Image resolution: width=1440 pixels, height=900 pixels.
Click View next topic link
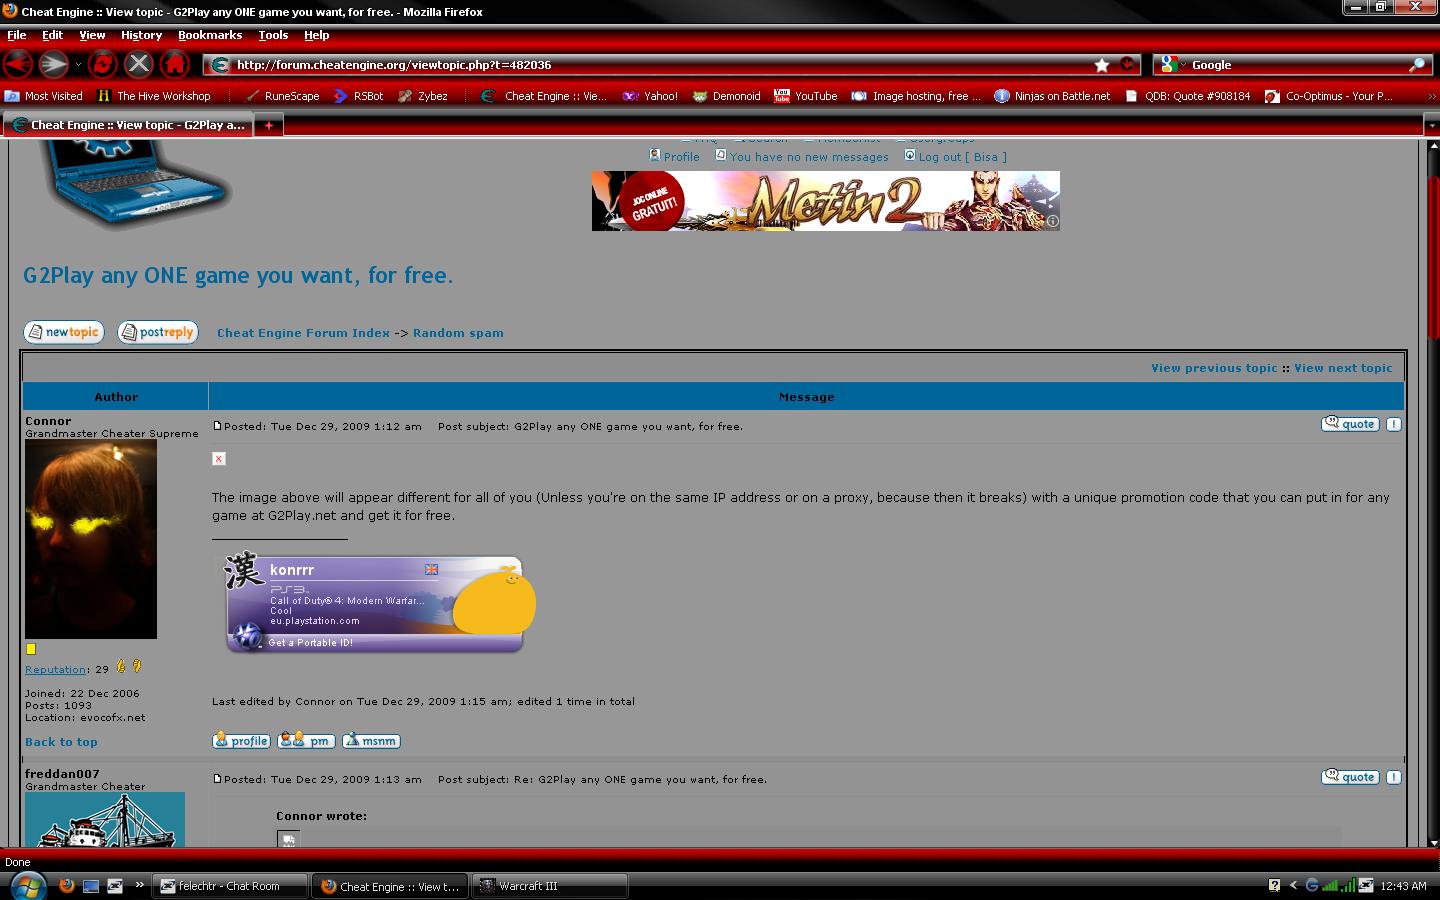click(1343, 368)
